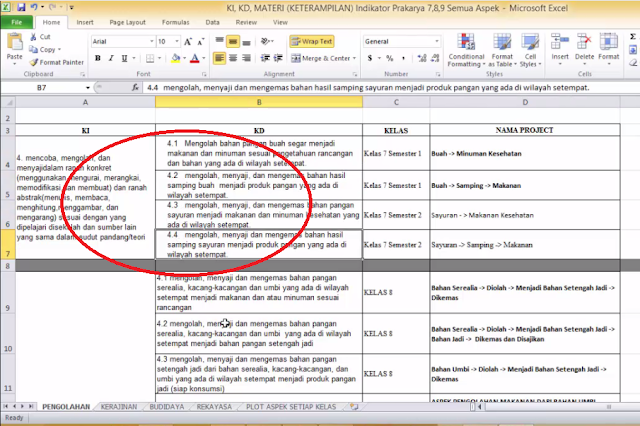Image resolution: width=640 pixels, height=426 pixels.
Task: Open Cell Styles gallery
Action: 530,50
